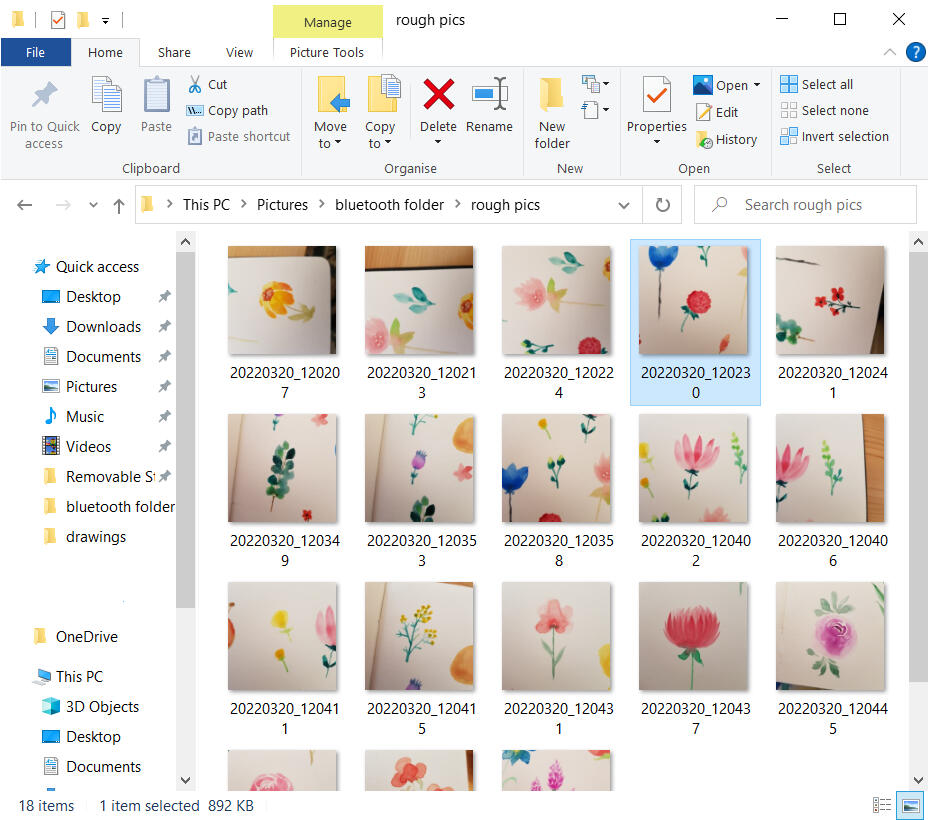This screenshot has height=820, width=928.
Task: Click the Cut scissors icon
Action: click(x=195, y=85)
